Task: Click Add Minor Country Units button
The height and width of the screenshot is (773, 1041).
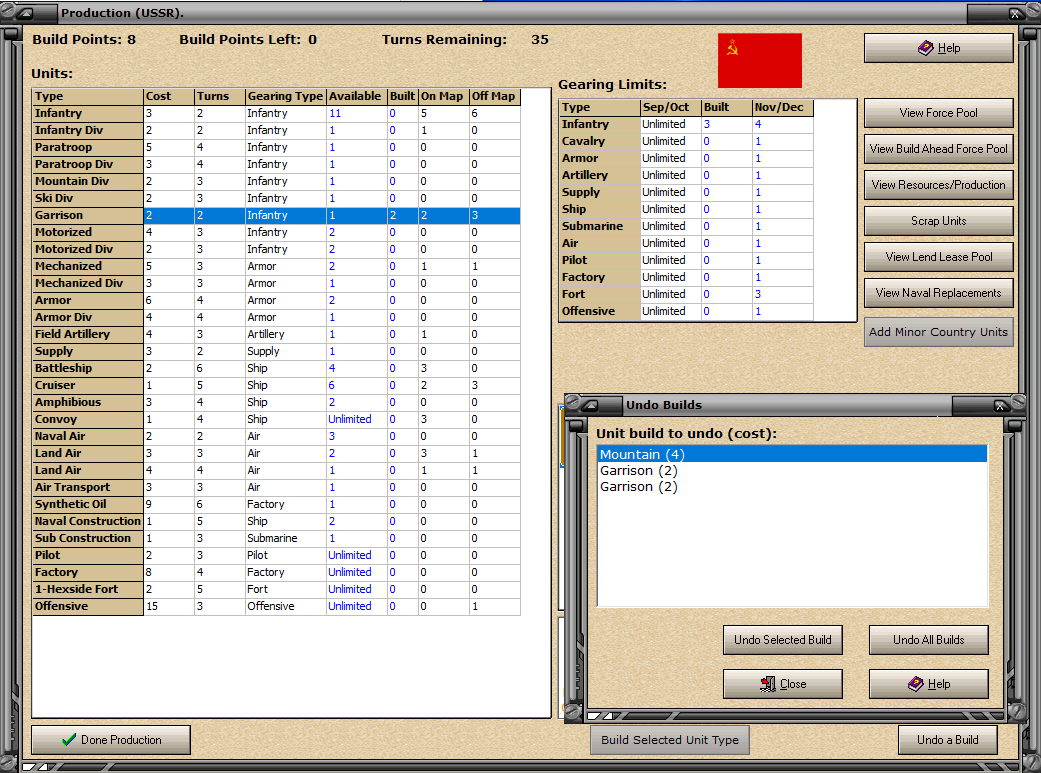Action: pos(938,332)
